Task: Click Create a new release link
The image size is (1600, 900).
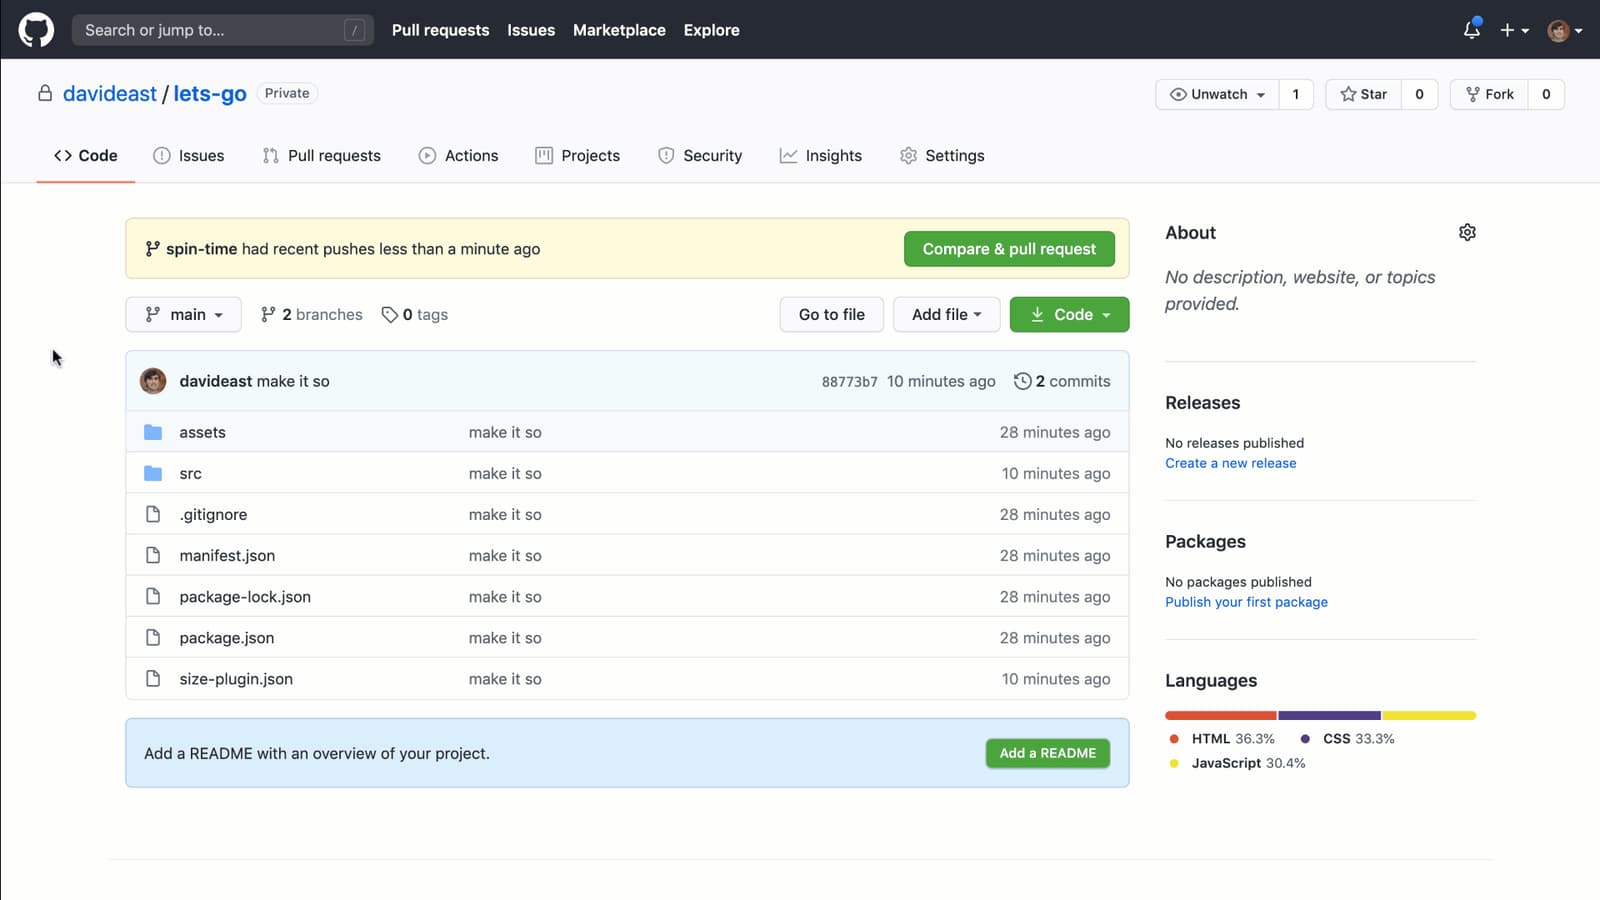Action: (x=1230, y=463)
